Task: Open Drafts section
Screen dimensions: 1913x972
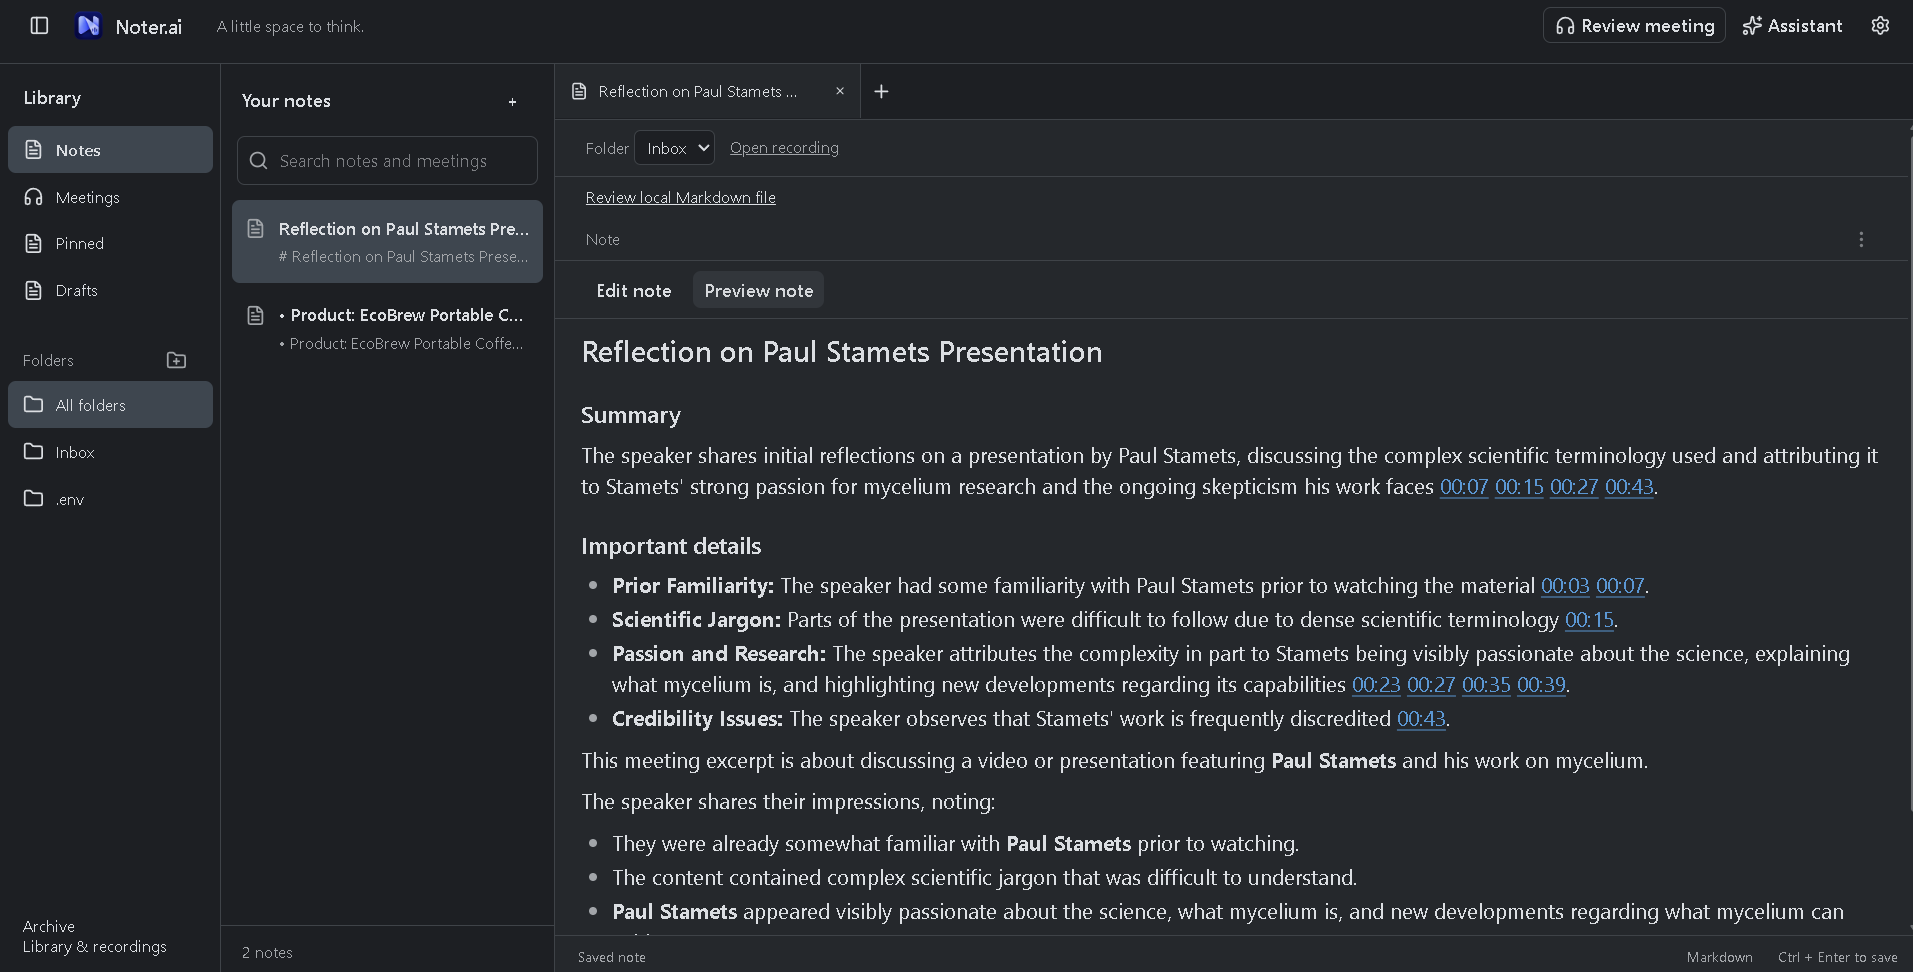Action: (x=110, y=290)
